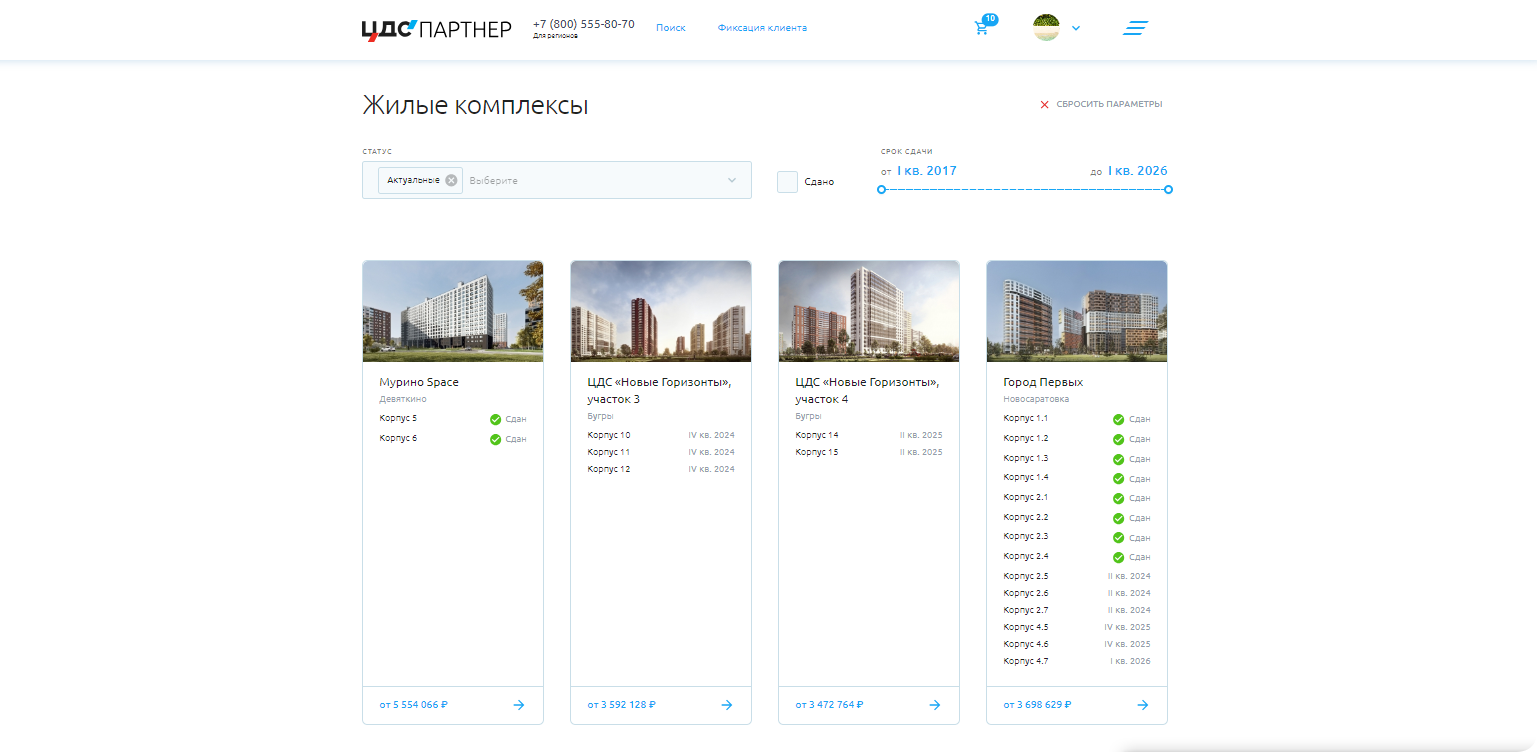Image resolution: width=1537 pixels, height=752 pixels.
Task: Open the shopping cart icon
Action: click(981, 28)
